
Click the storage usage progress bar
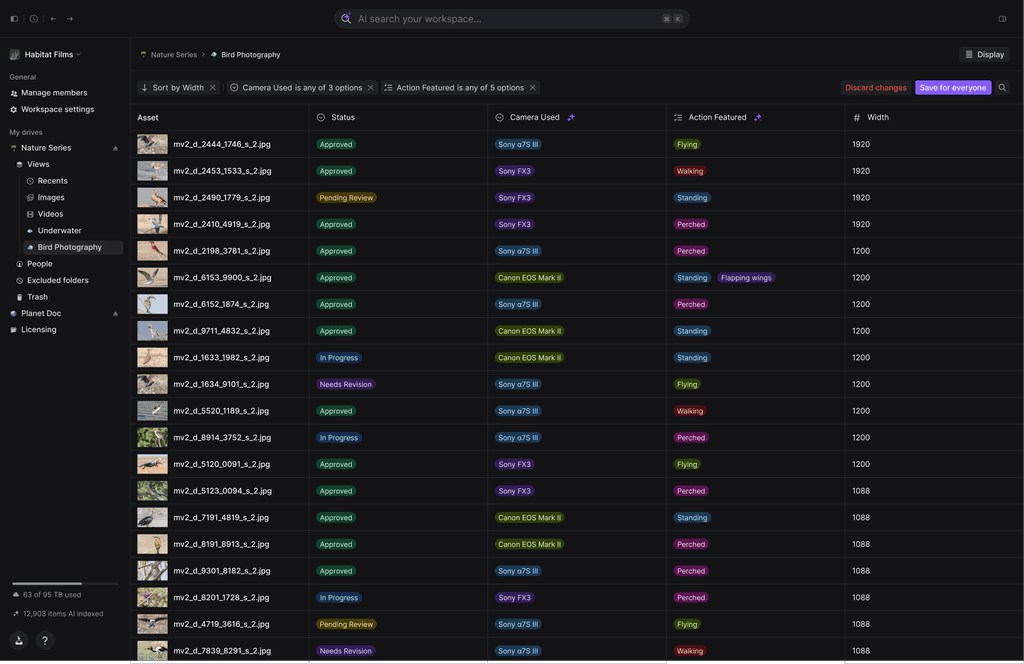tap(63, 584)
